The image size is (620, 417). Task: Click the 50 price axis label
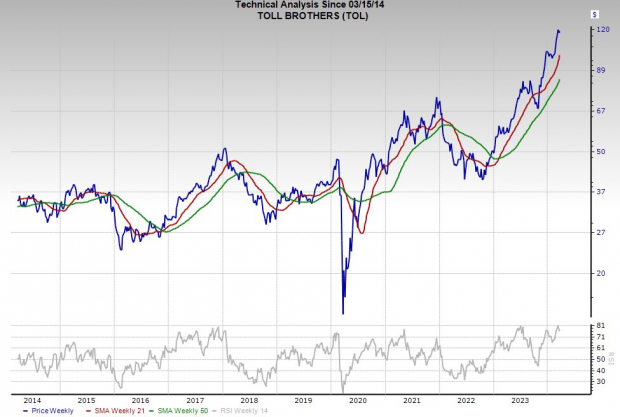[x=601, y=151]
